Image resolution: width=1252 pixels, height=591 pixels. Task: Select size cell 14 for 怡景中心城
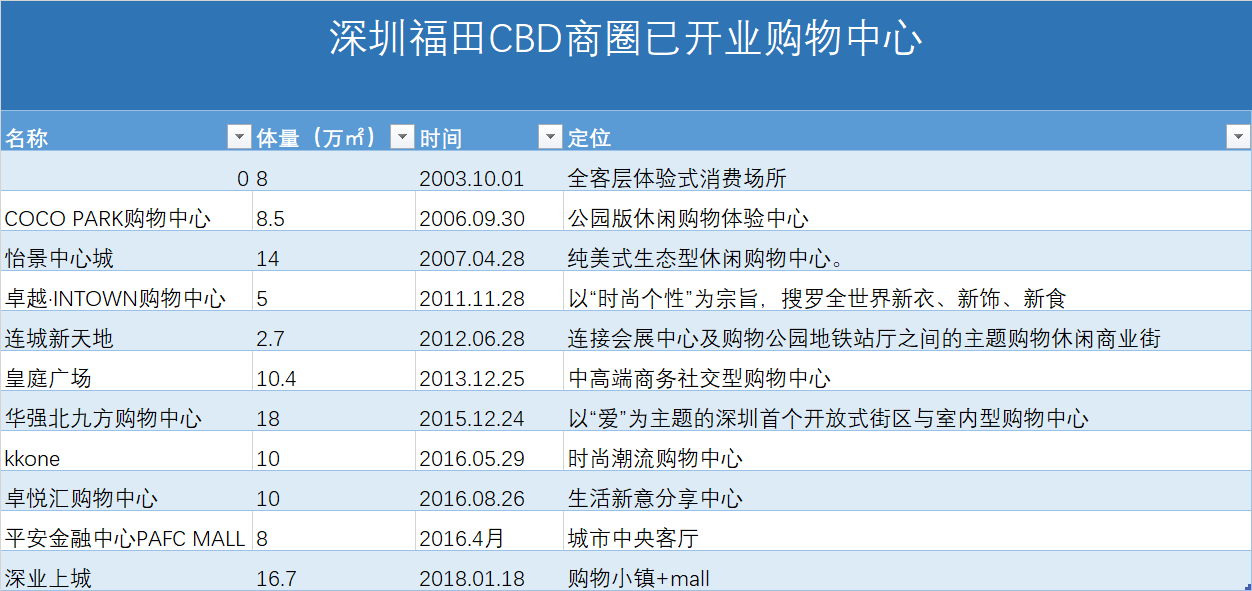334,251
